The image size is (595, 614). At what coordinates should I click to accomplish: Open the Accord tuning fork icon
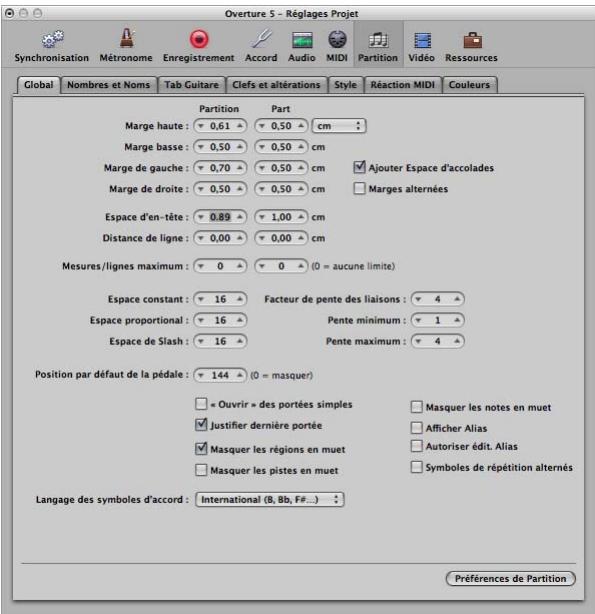click(261, 39)
